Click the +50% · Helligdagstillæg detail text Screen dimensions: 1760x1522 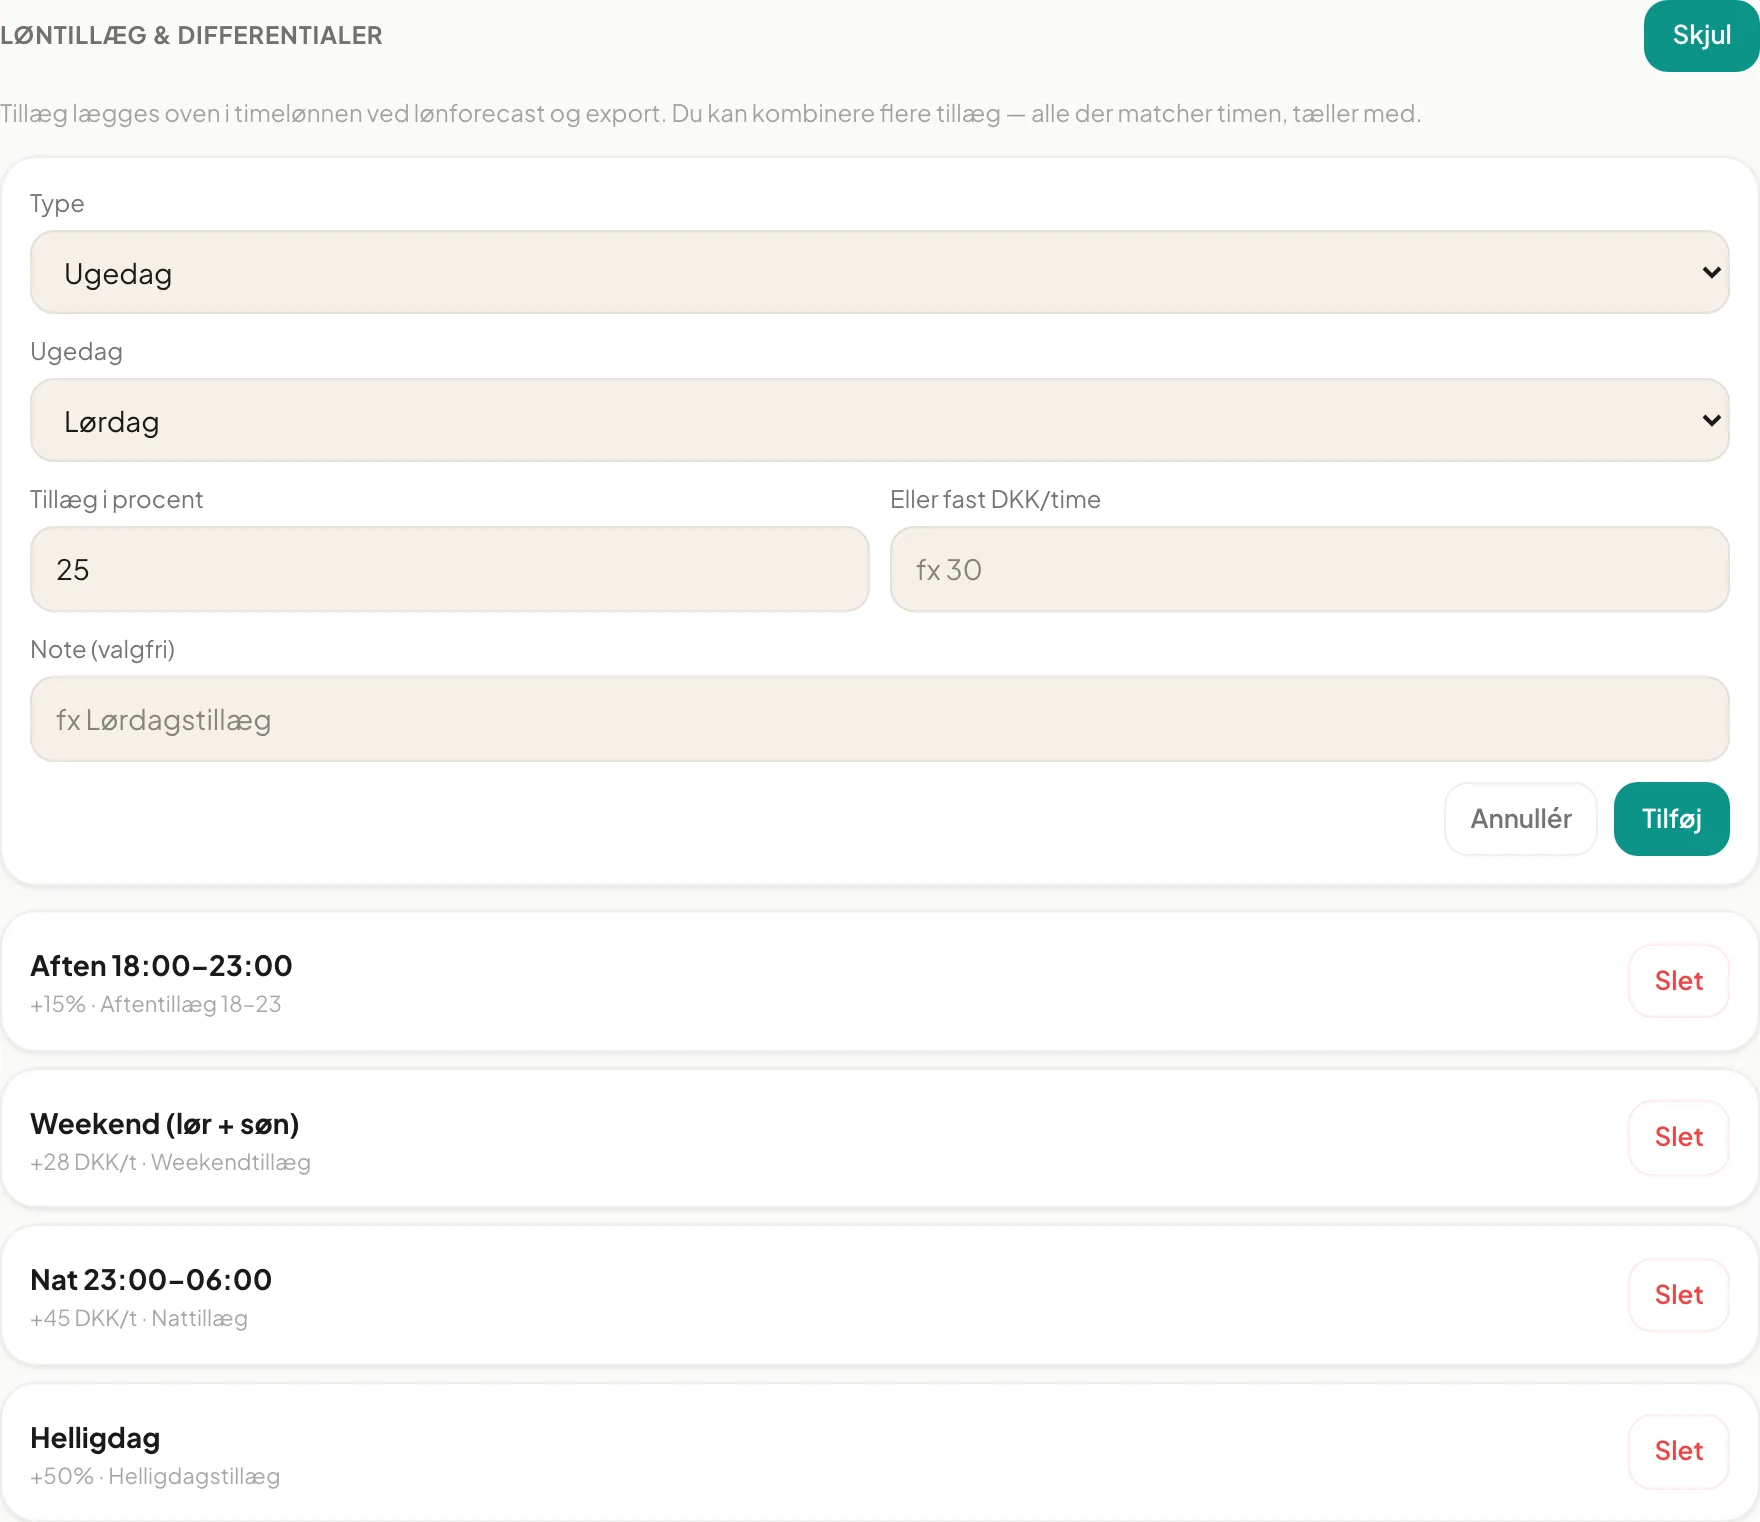155,1476
